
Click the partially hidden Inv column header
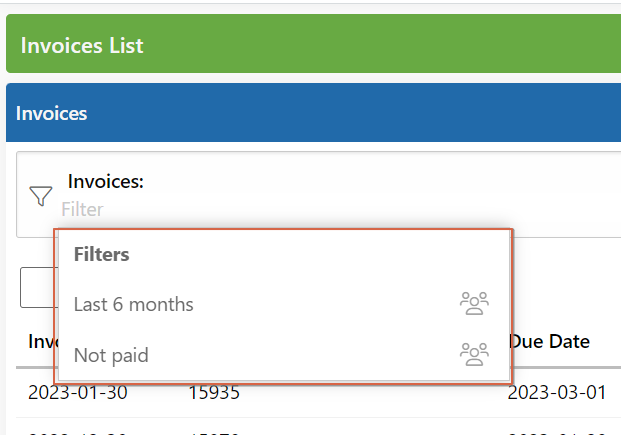click(43, 342)
